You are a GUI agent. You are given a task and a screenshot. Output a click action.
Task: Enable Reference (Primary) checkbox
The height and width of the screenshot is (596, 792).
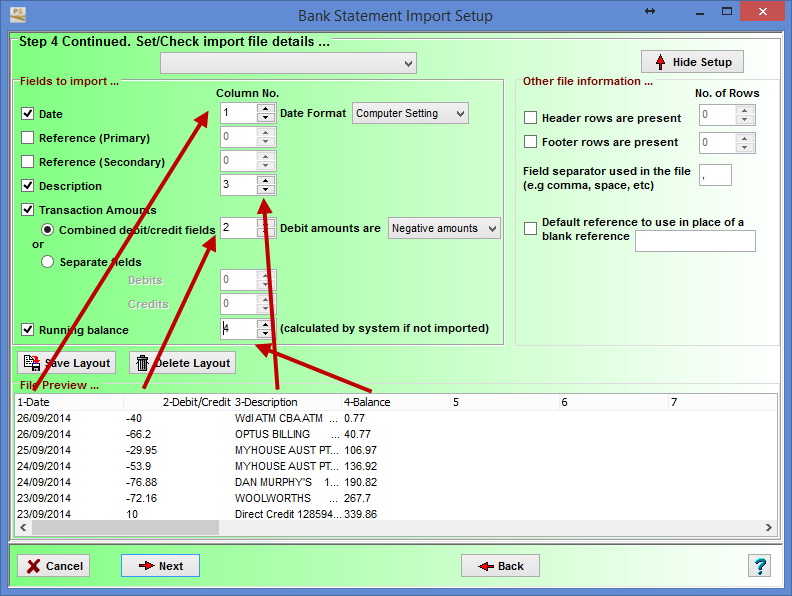pos(28,138)
